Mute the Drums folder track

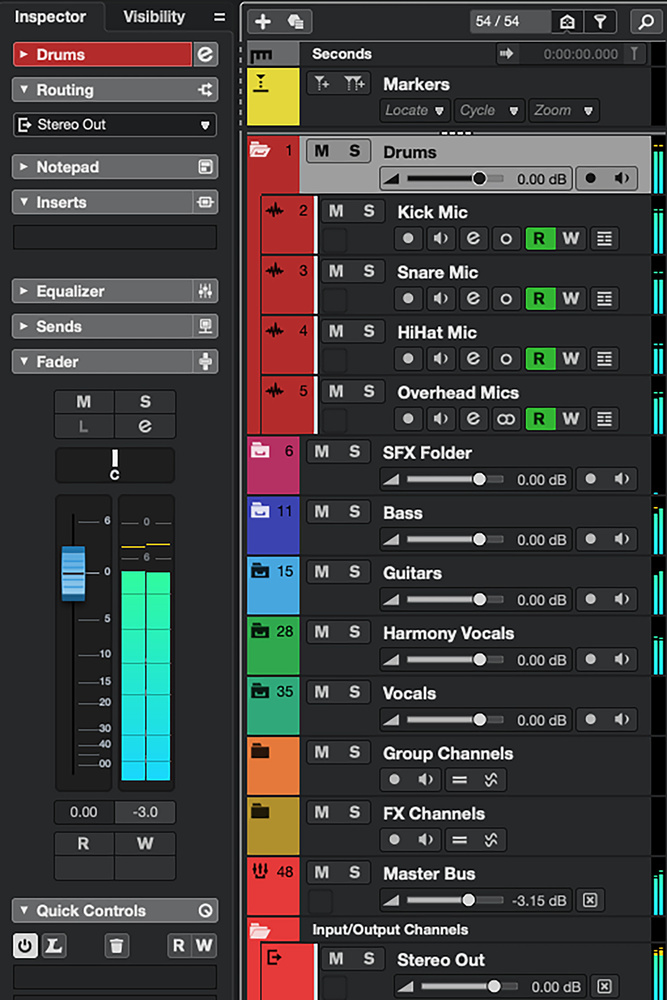click(322, 151)
